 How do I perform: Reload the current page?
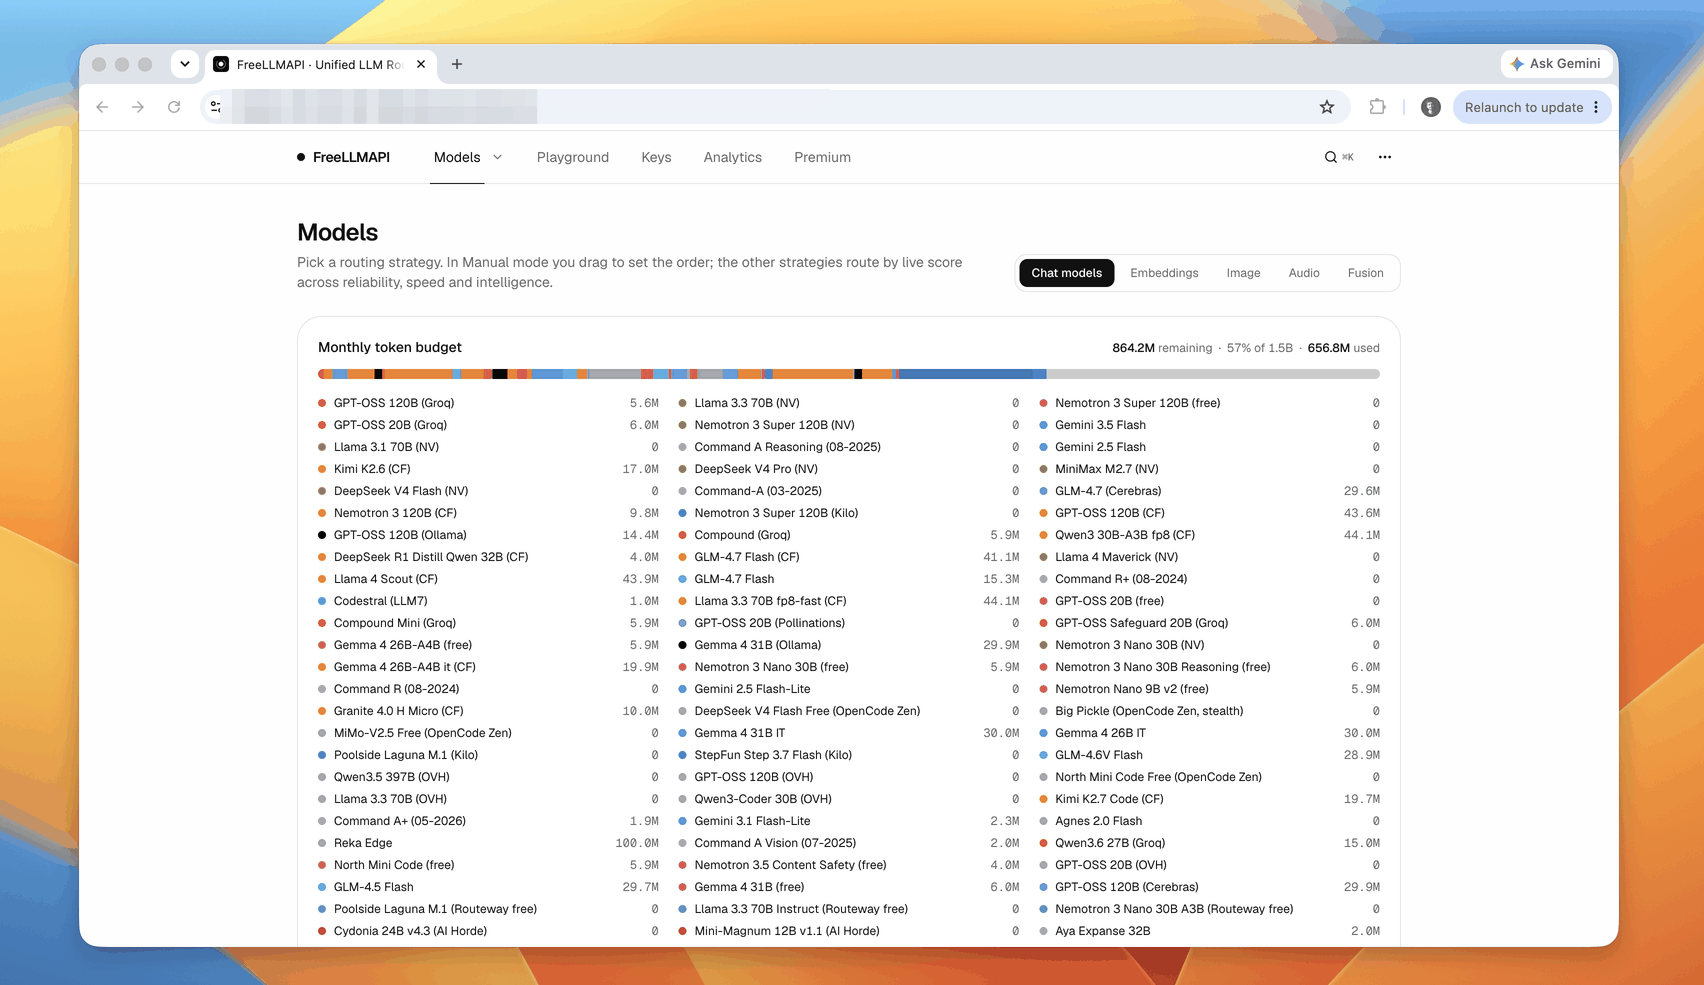pyautogui.click(x=174, y=107)
